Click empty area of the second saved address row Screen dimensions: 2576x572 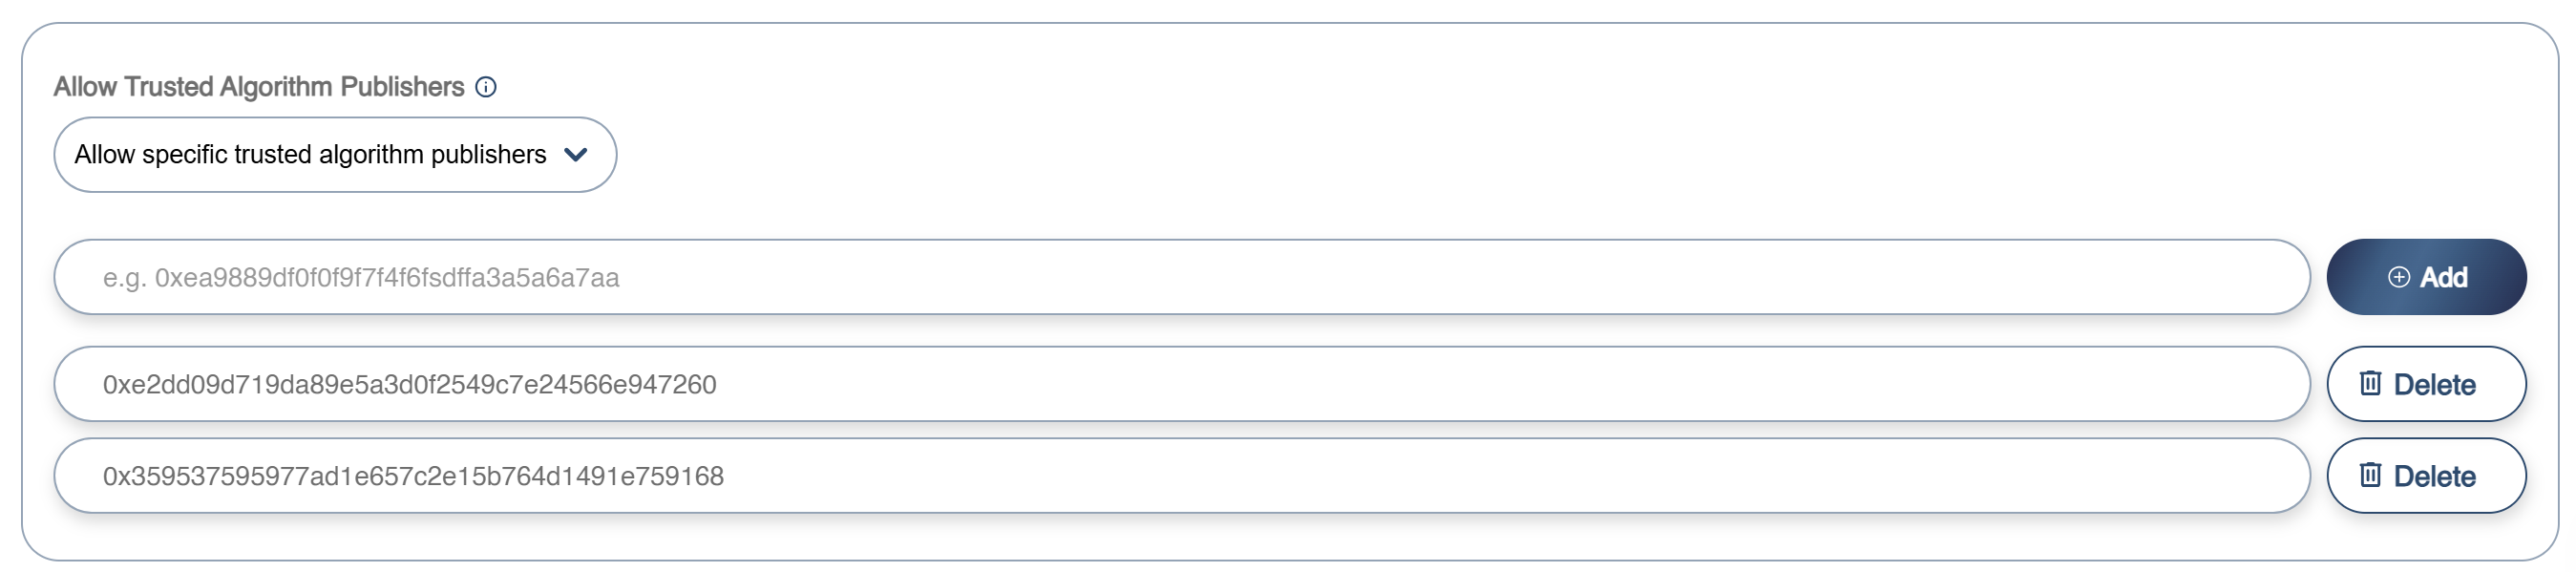1500,476
